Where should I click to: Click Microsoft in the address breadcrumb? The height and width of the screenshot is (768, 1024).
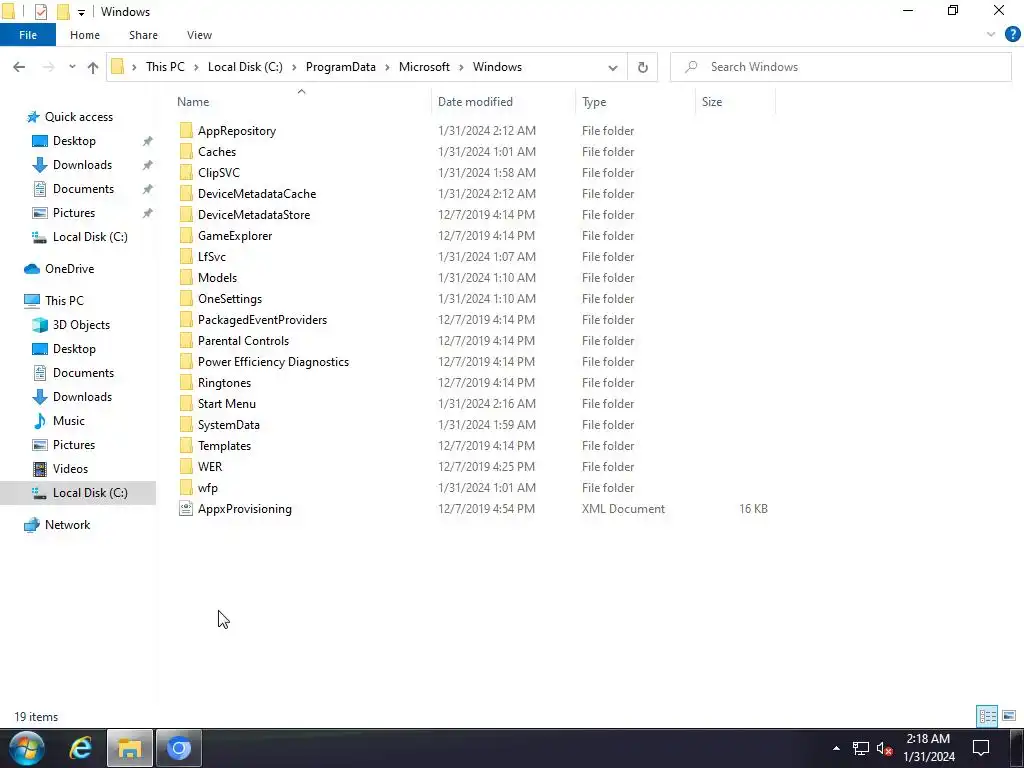(424, 67)
